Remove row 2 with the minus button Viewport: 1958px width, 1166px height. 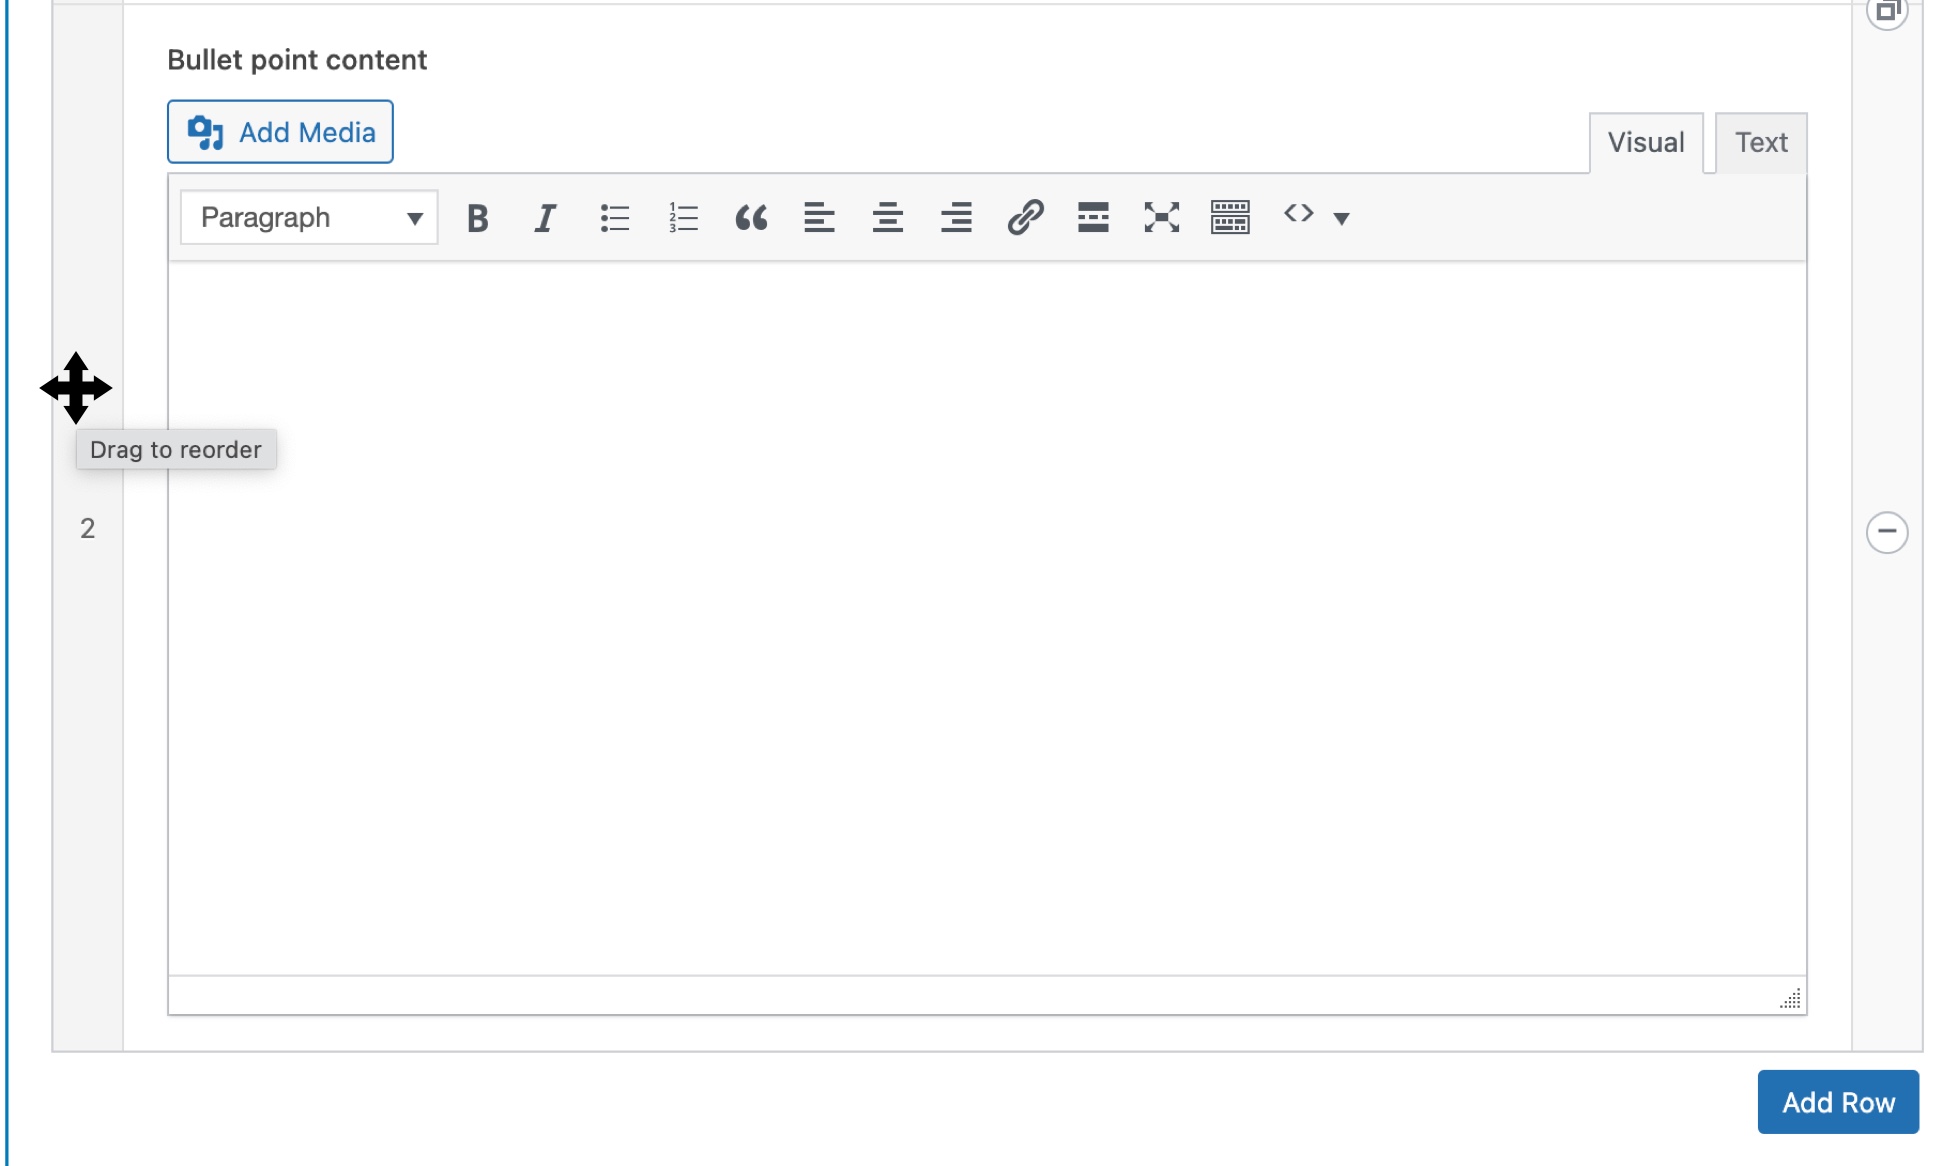click(x=1887, y=532)
